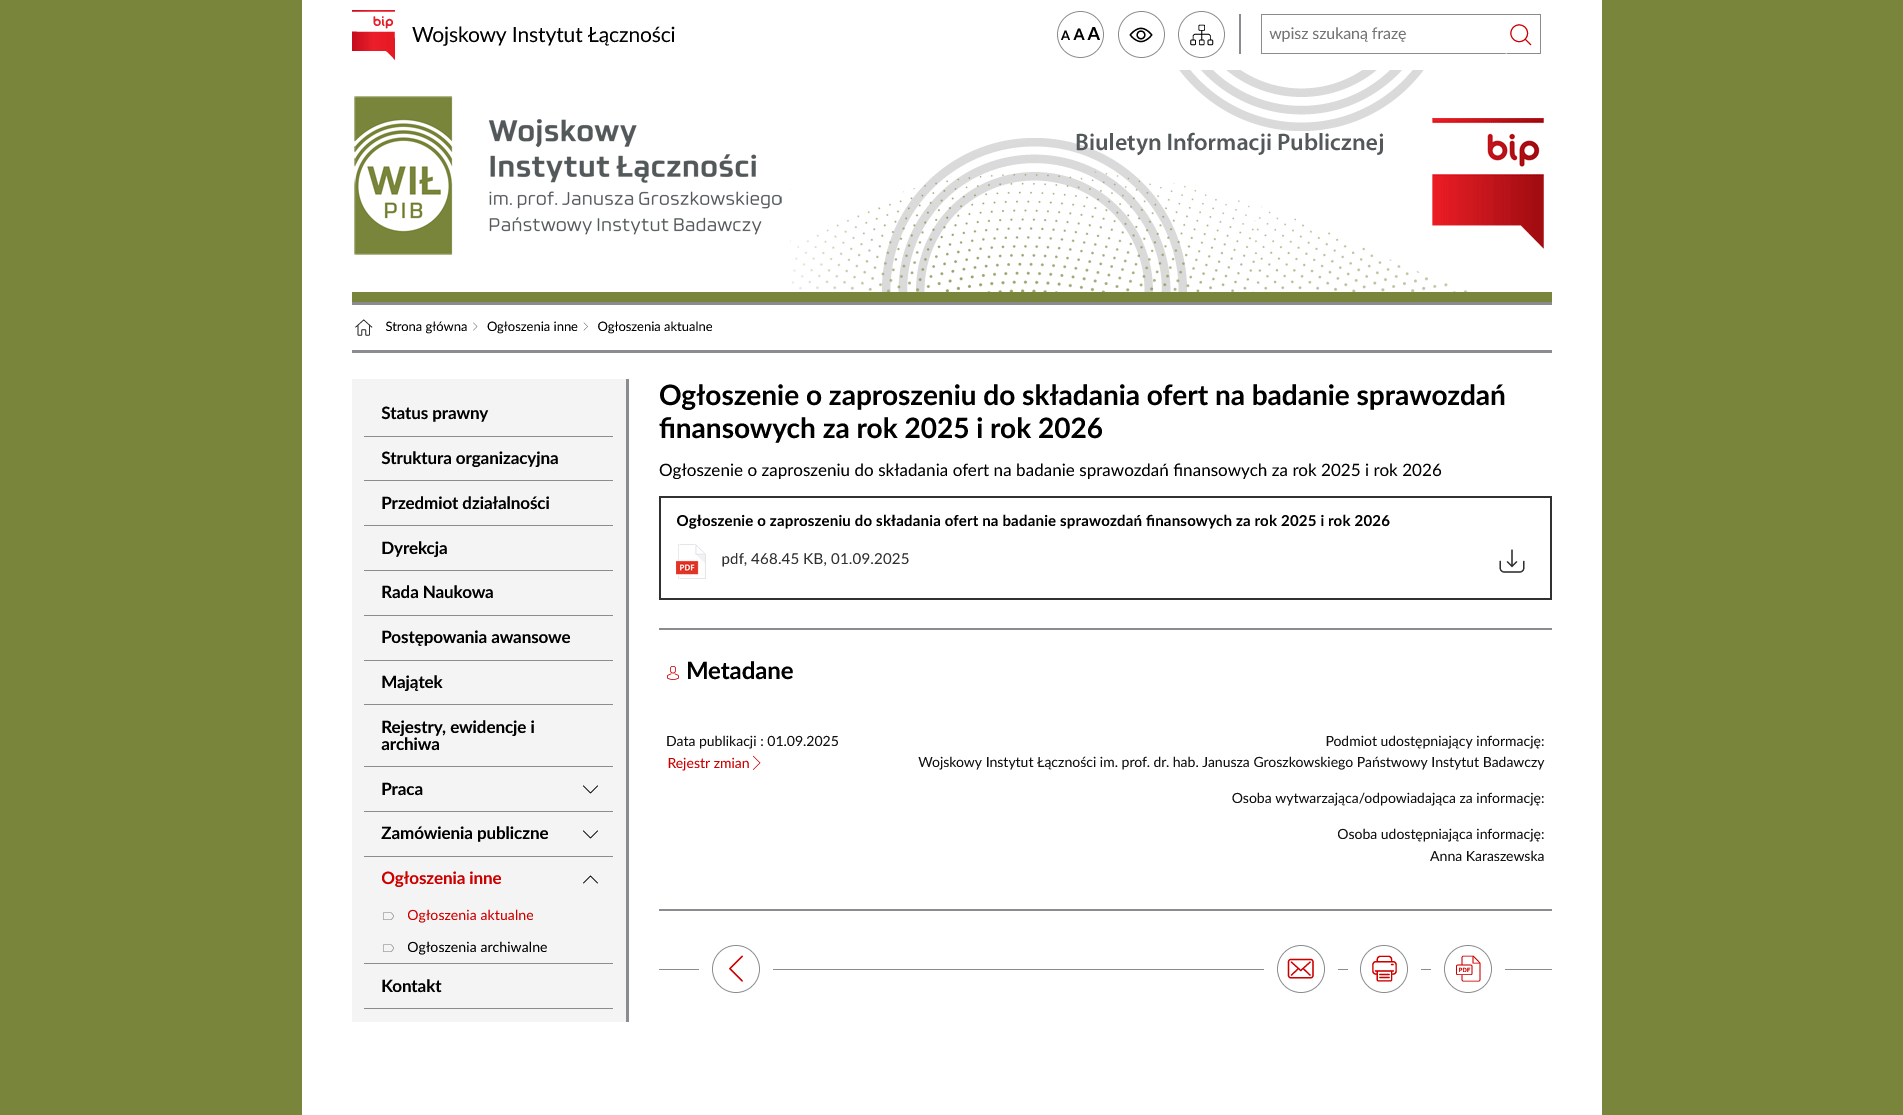
Task: Click the WIŁ PIB logo
Action: click(x=403, y=176)
